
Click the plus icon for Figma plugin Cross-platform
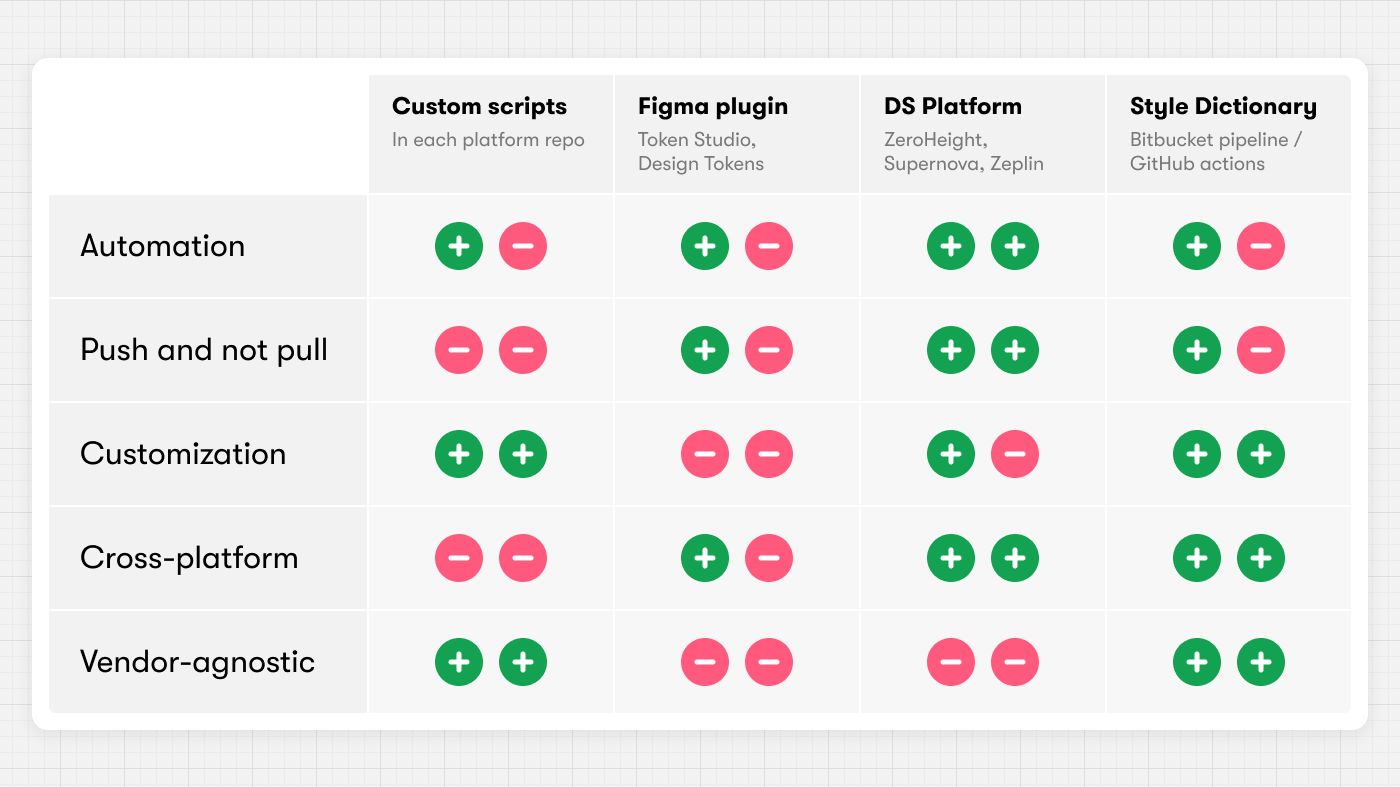[x=705, y=558]
